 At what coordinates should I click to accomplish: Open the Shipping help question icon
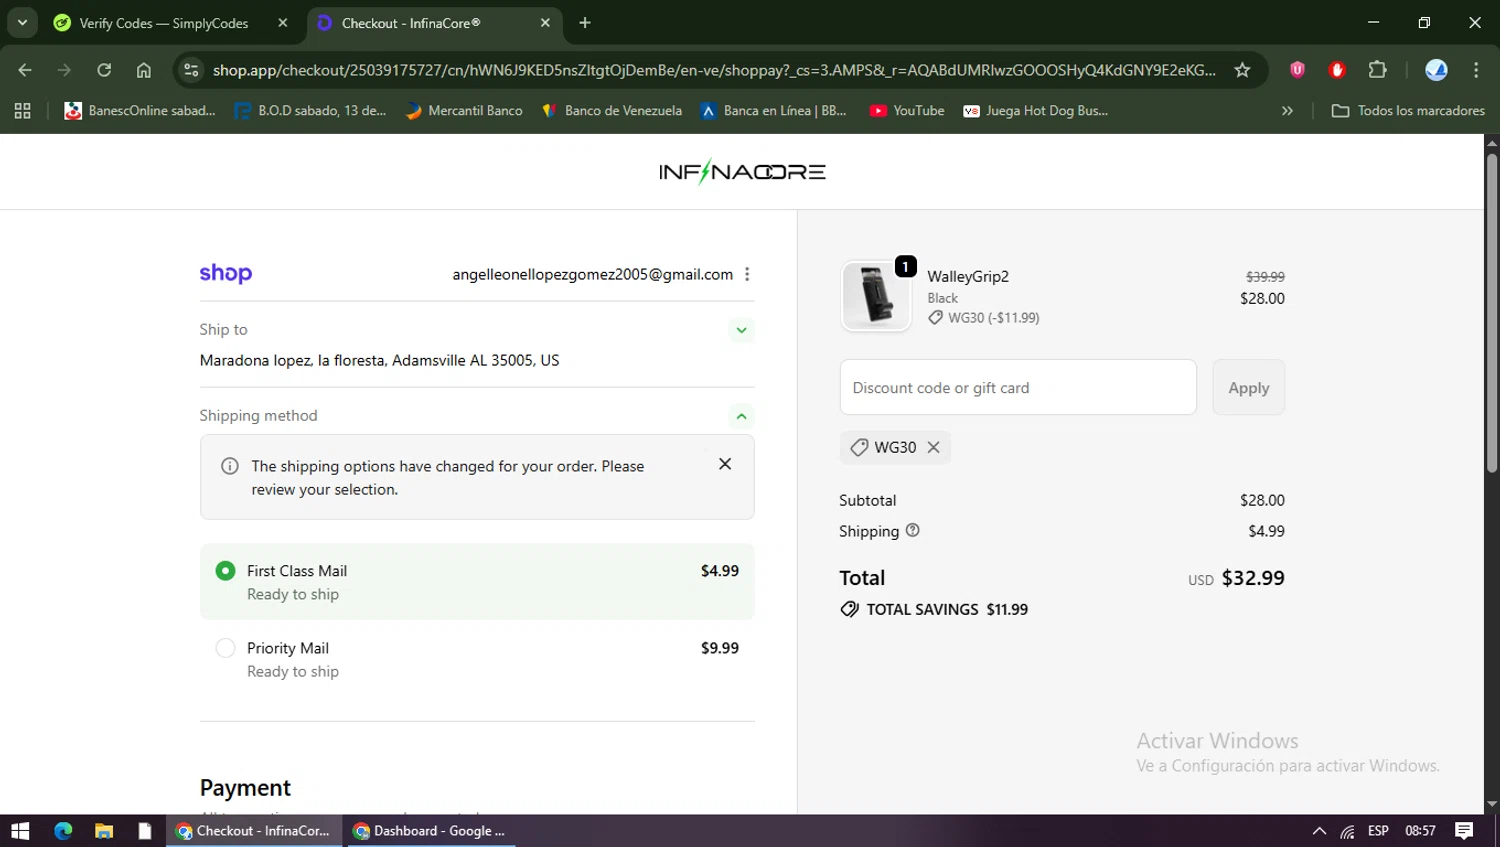pyautogui.click(x=912, y=530)
